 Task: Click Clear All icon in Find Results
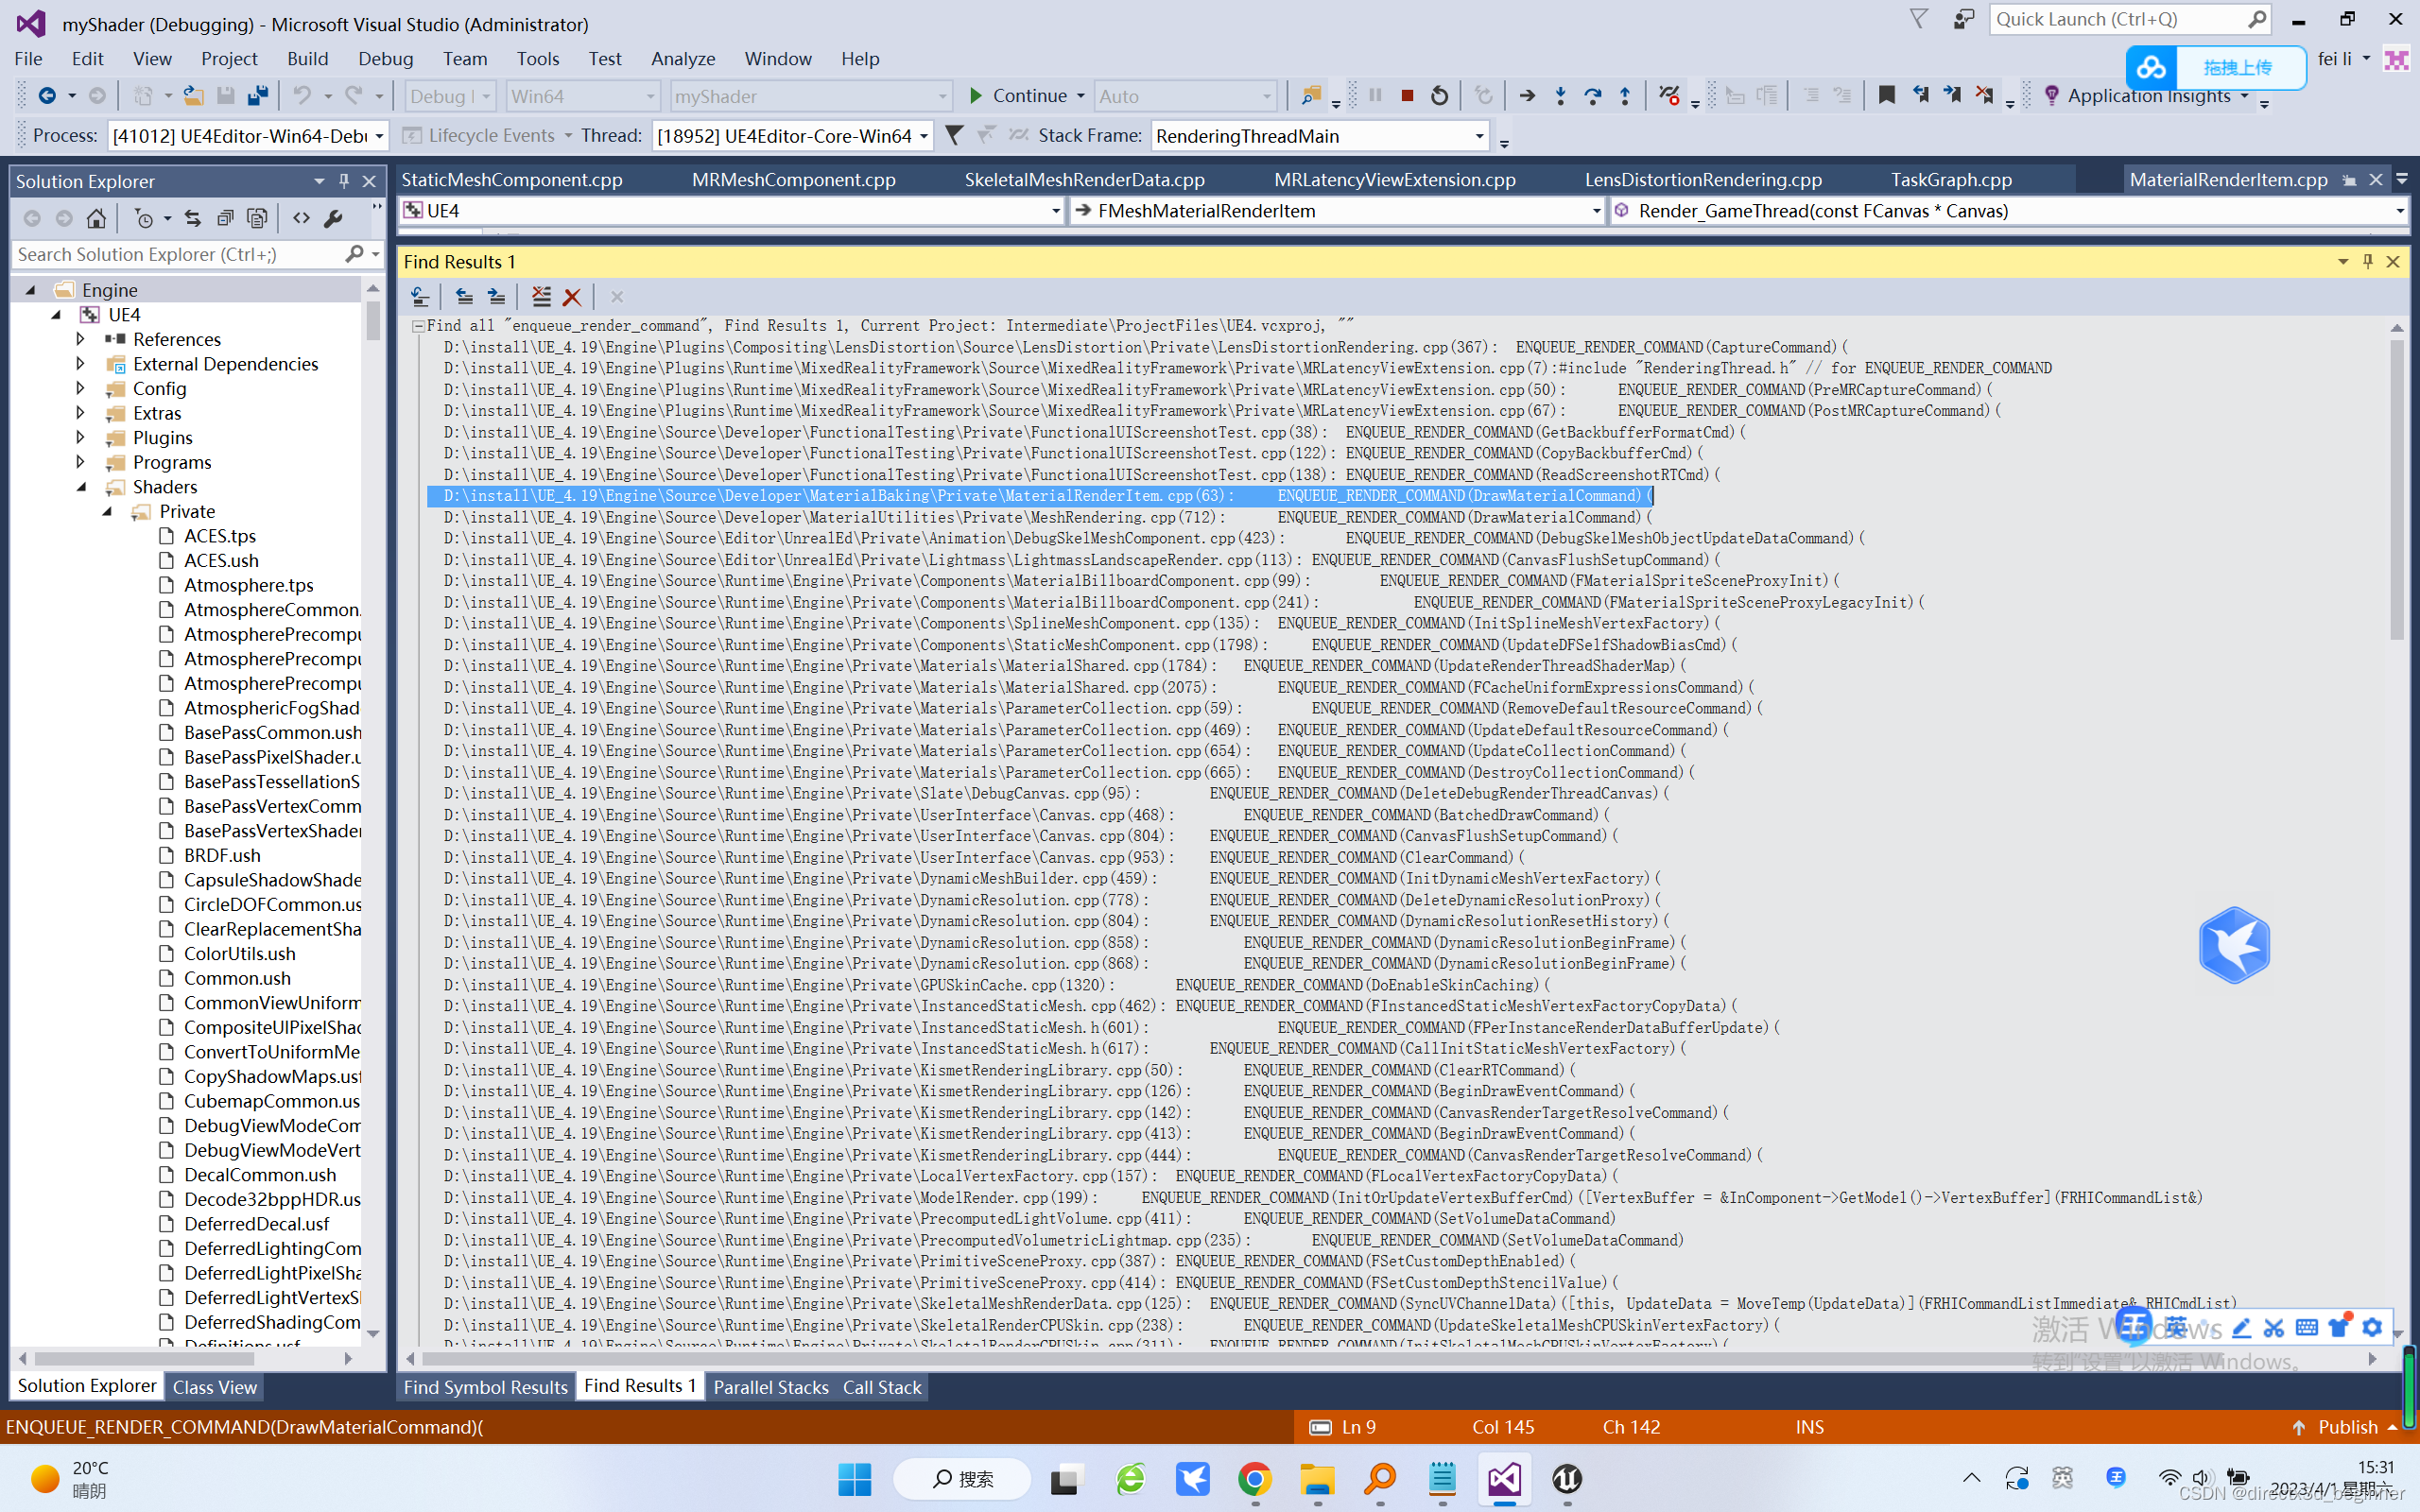(541, 297)
